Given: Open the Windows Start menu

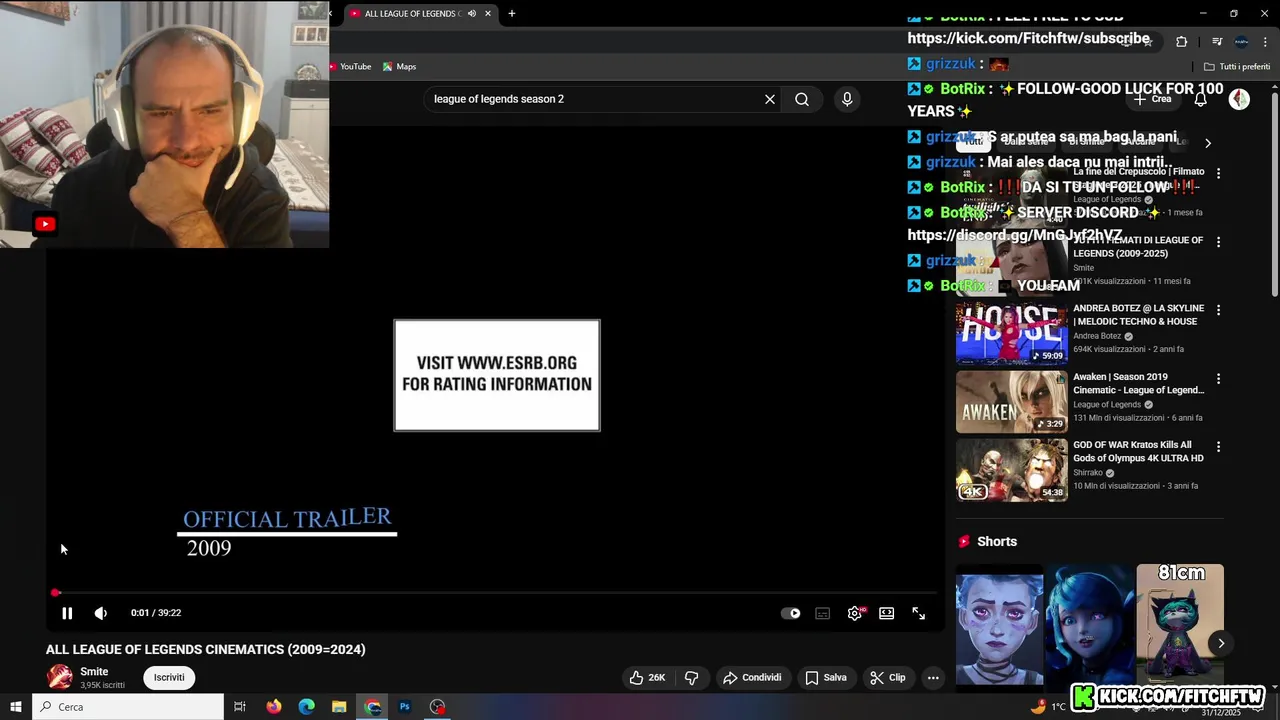Looking at the screenshot, I should tap(16, 707).
